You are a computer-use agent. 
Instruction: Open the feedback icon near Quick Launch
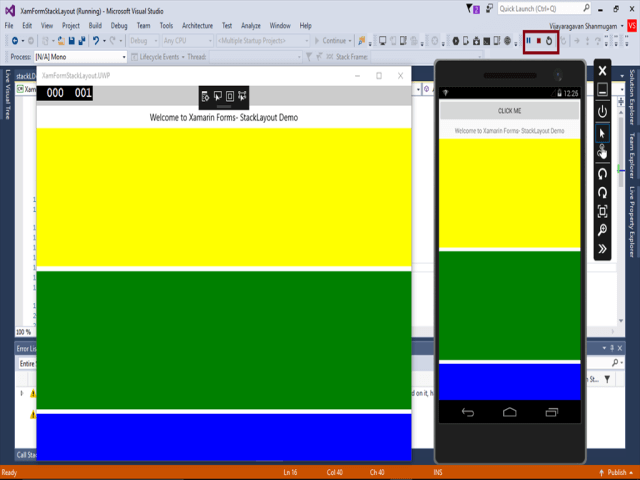(x=489, y=8)
